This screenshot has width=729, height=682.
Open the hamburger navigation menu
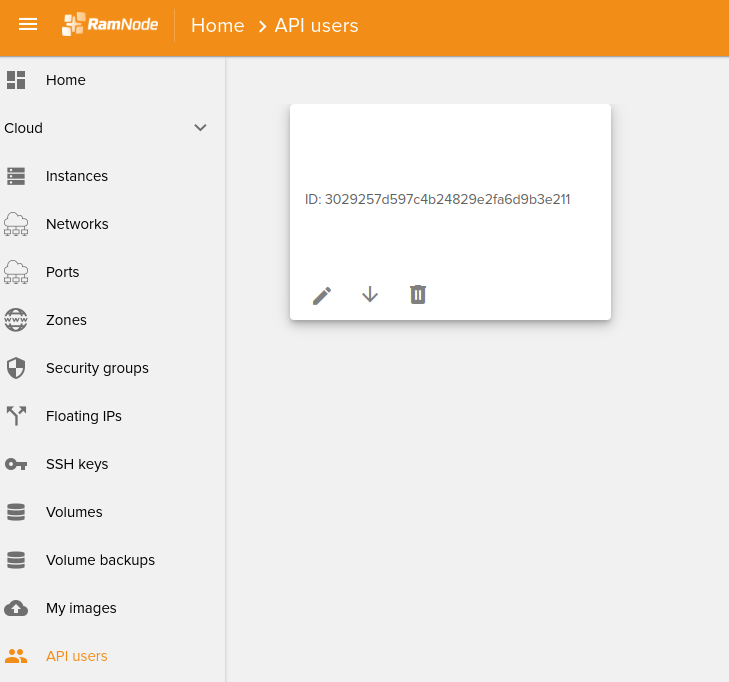(x=28, y=24)
